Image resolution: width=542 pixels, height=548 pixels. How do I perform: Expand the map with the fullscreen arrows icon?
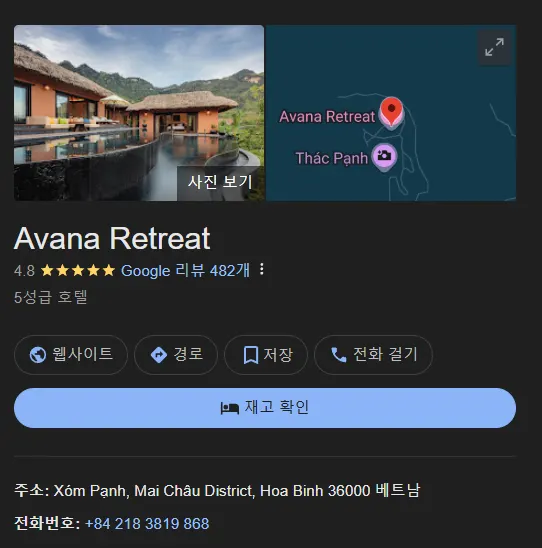[x=494, y=47]
